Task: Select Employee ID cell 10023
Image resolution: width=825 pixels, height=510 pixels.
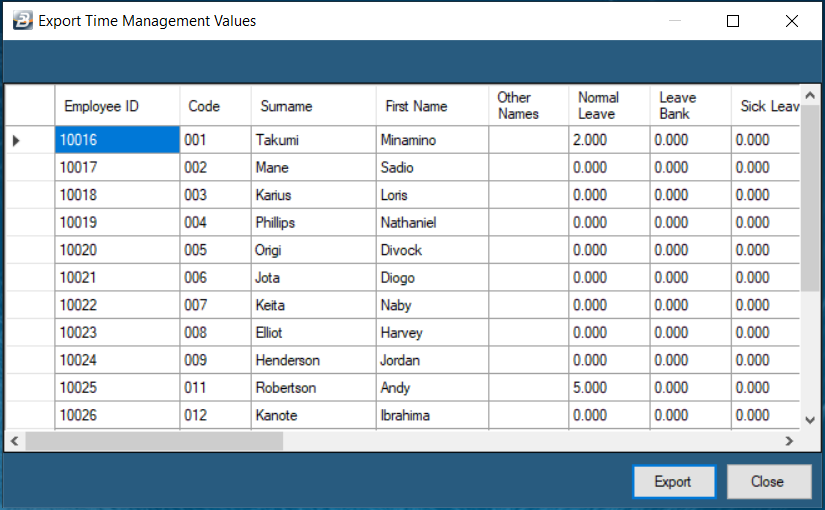Action: [117, 332]
